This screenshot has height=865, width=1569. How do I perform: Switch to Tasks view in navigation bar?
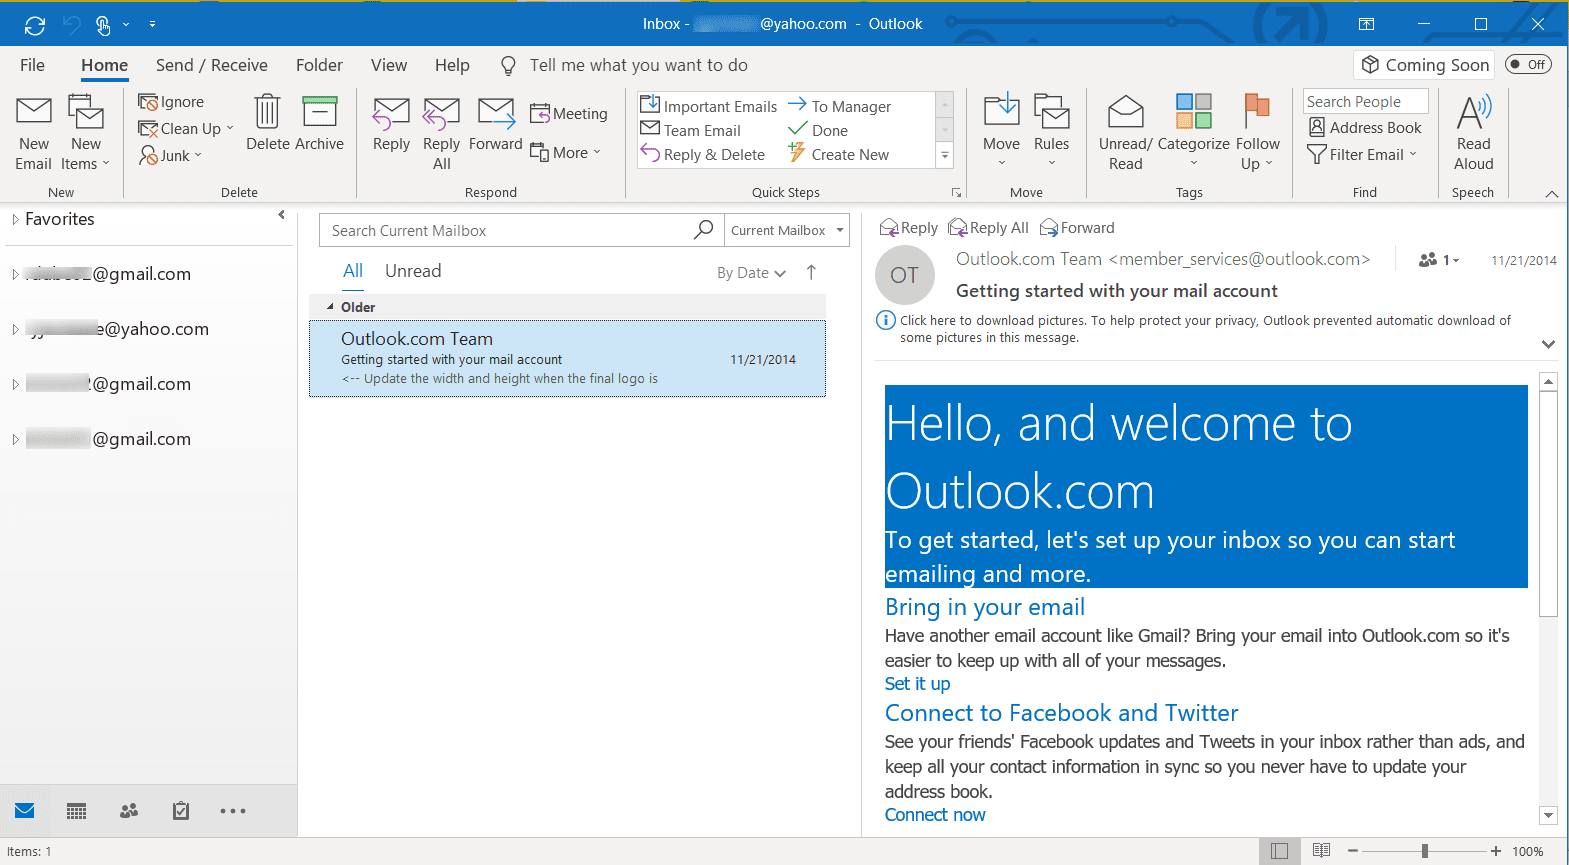[181, 811]
